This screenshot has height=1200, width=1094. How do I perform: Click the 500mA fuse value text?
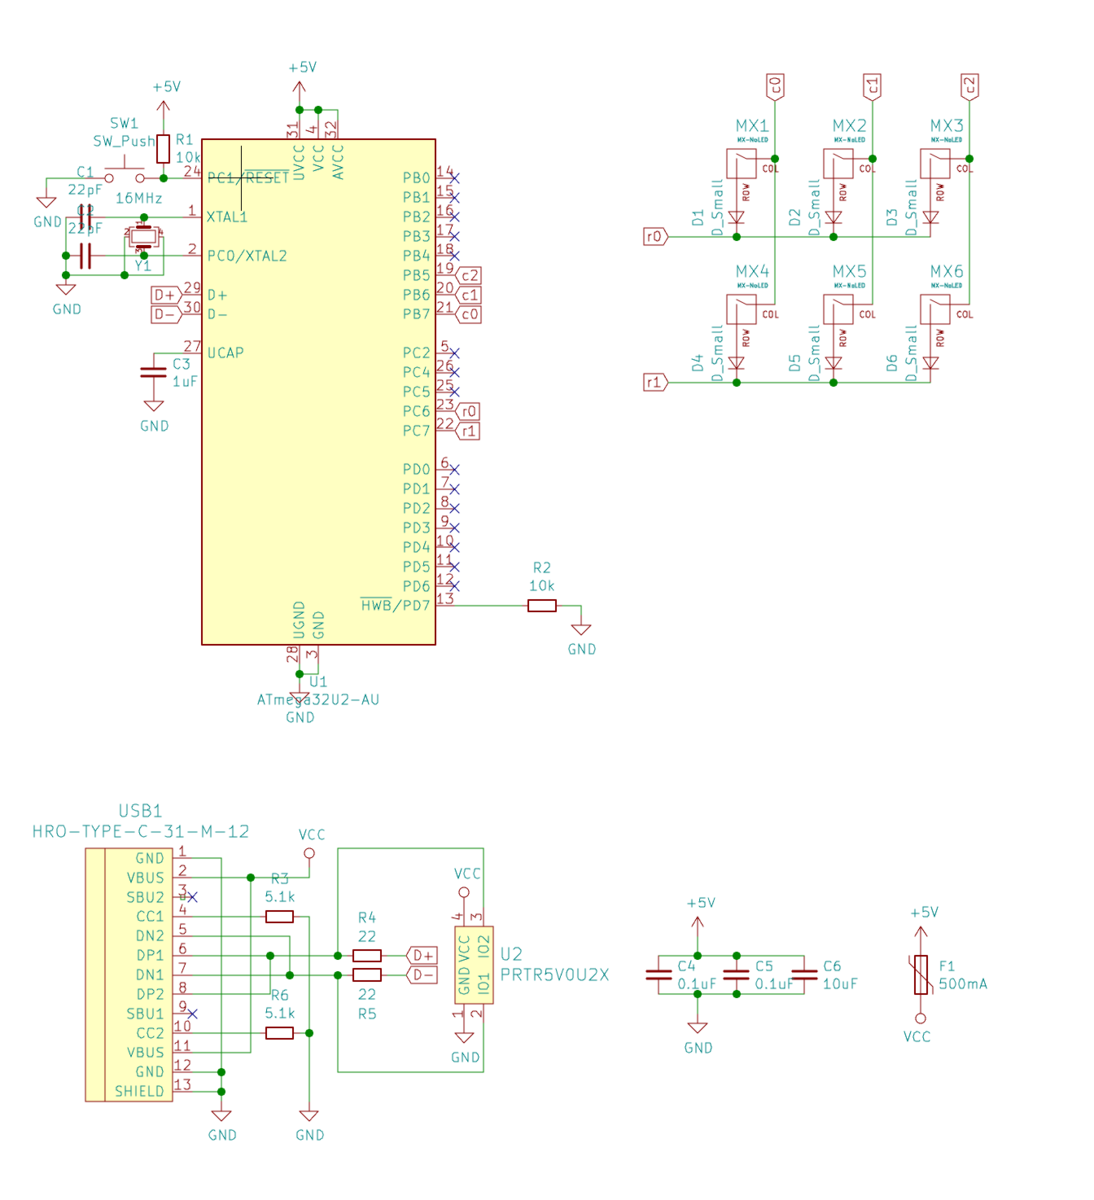pyautogui.click(x=963, y=984)
